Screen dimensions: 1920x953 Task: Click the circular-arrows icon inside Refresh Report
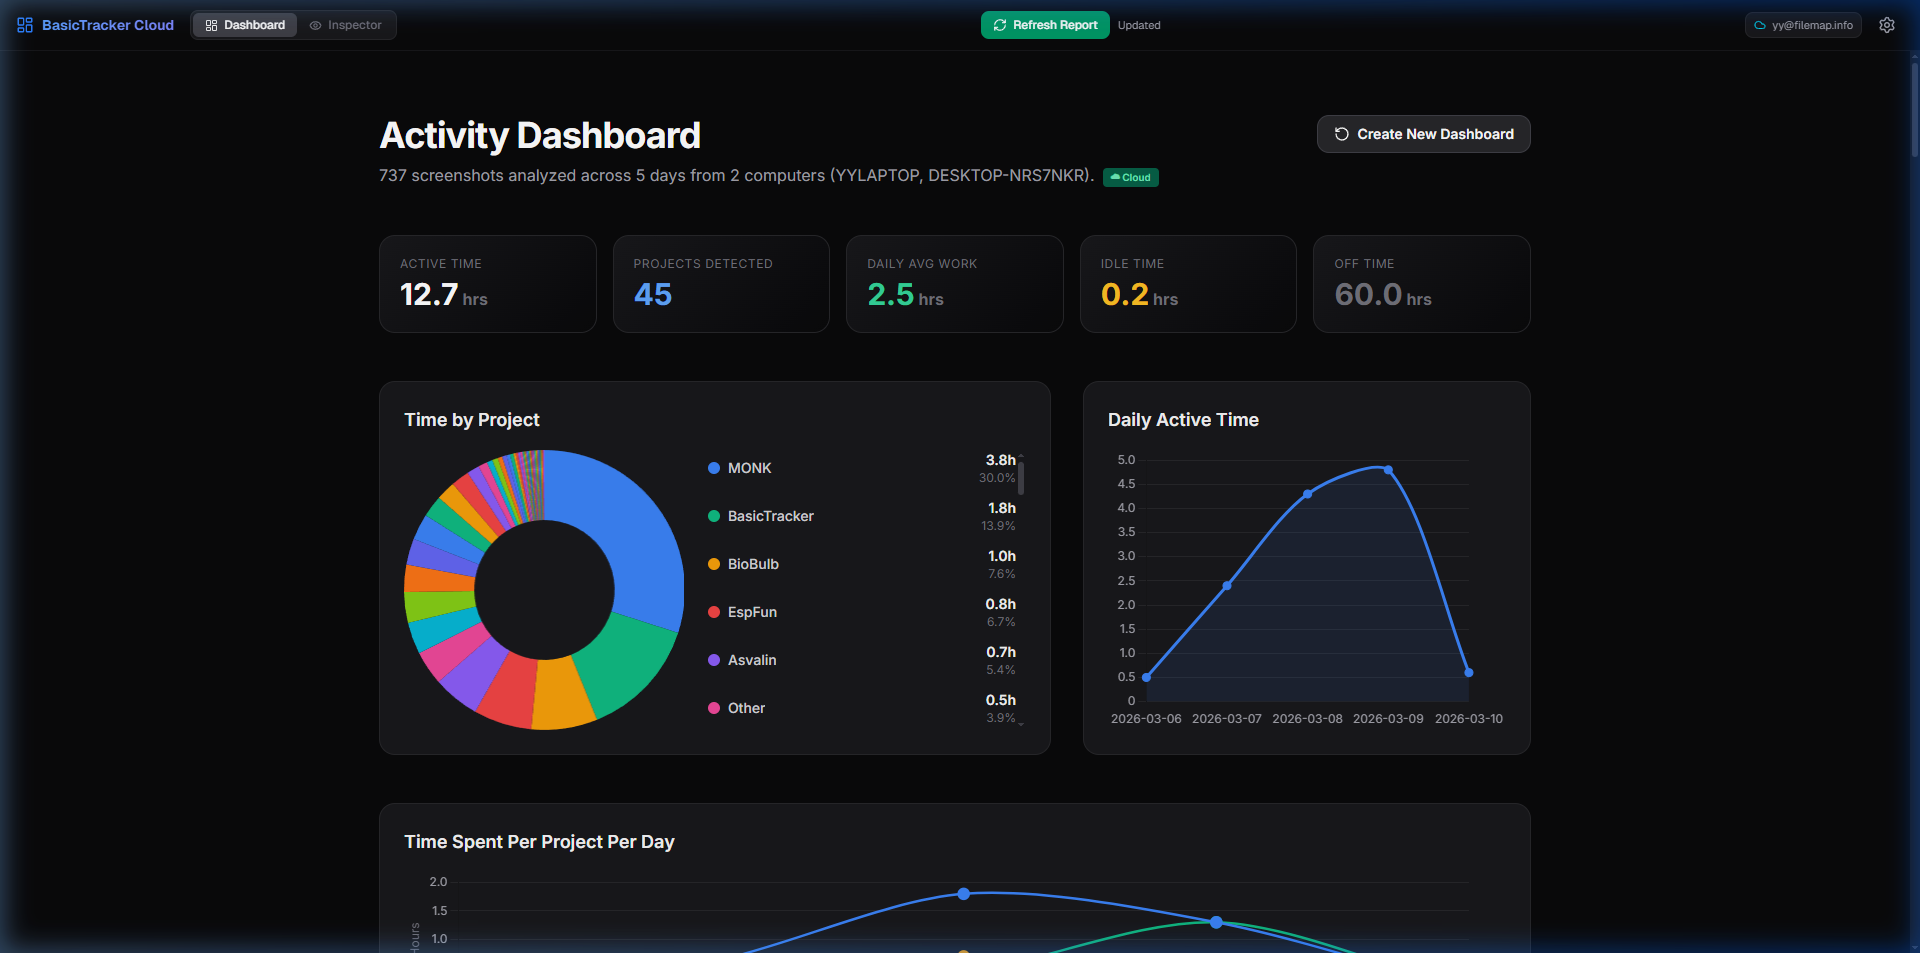(999, 24)
